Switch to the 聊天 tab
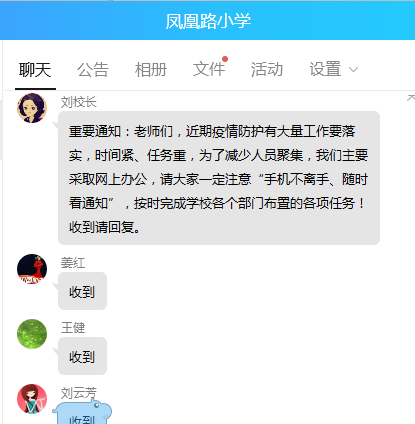 pyautogui.click(x=35, y=70)
